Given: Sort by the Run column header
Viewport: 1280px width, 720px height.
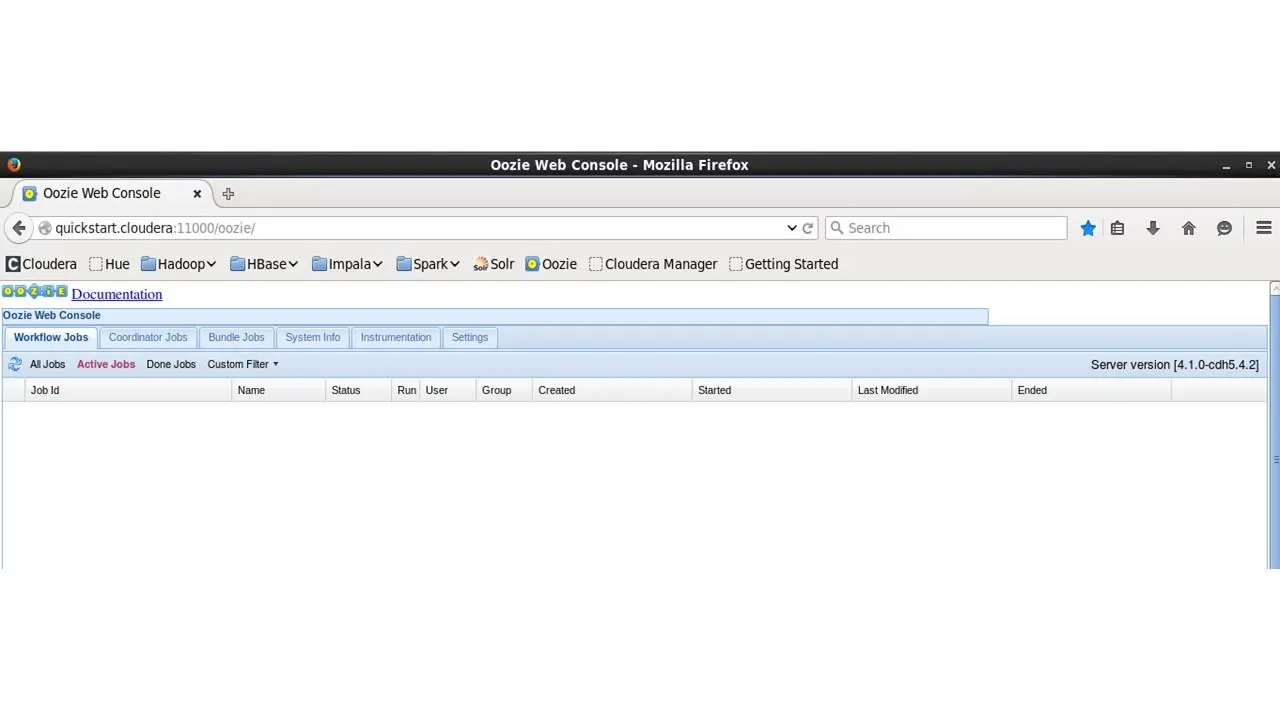Looking at the screenshot, I should 406,390.
